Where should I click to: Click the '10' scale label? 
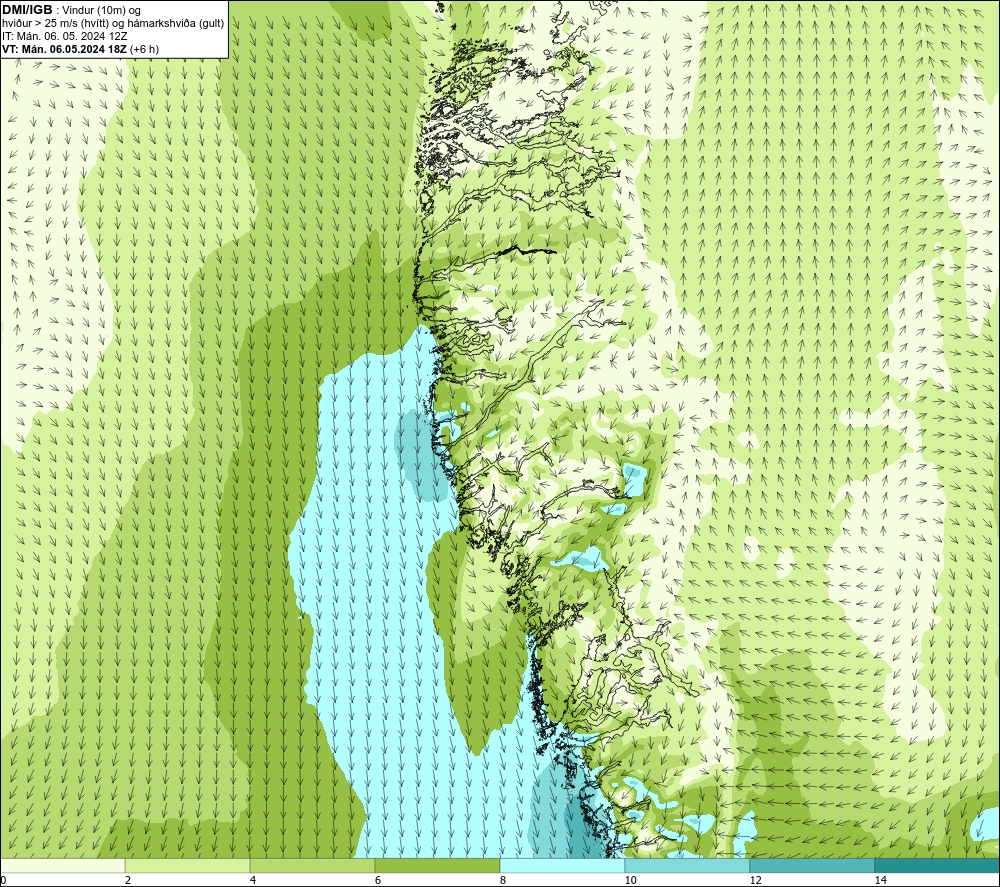[631, 880]
